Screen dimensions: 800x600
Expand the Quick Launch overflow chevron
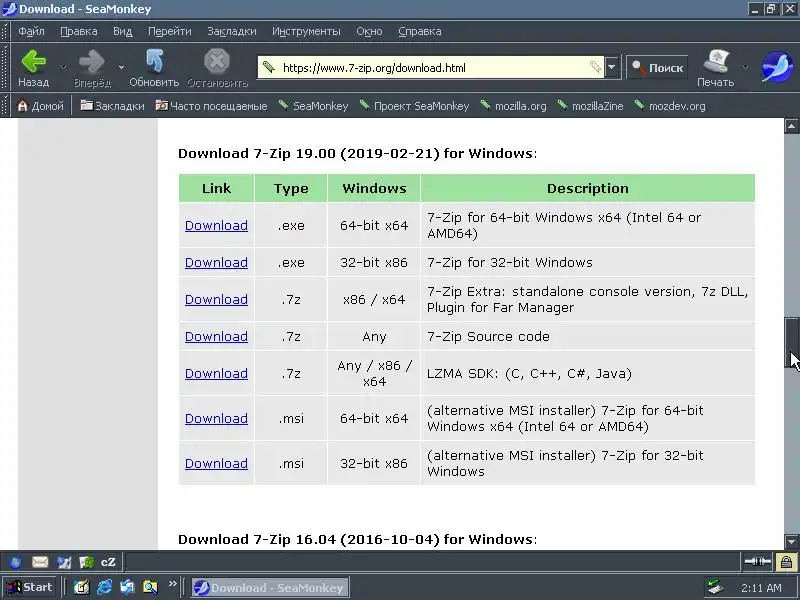click(172, 584)
